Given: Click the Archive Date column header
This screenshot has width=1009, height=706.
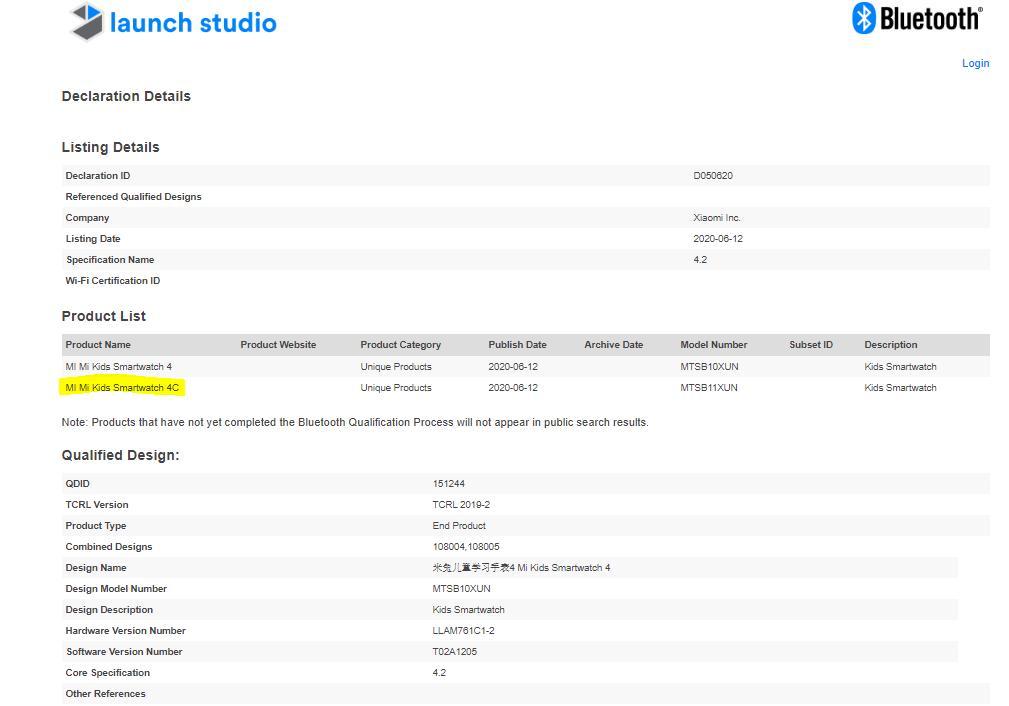Looking at the screenshot, I should click(613, 345).
